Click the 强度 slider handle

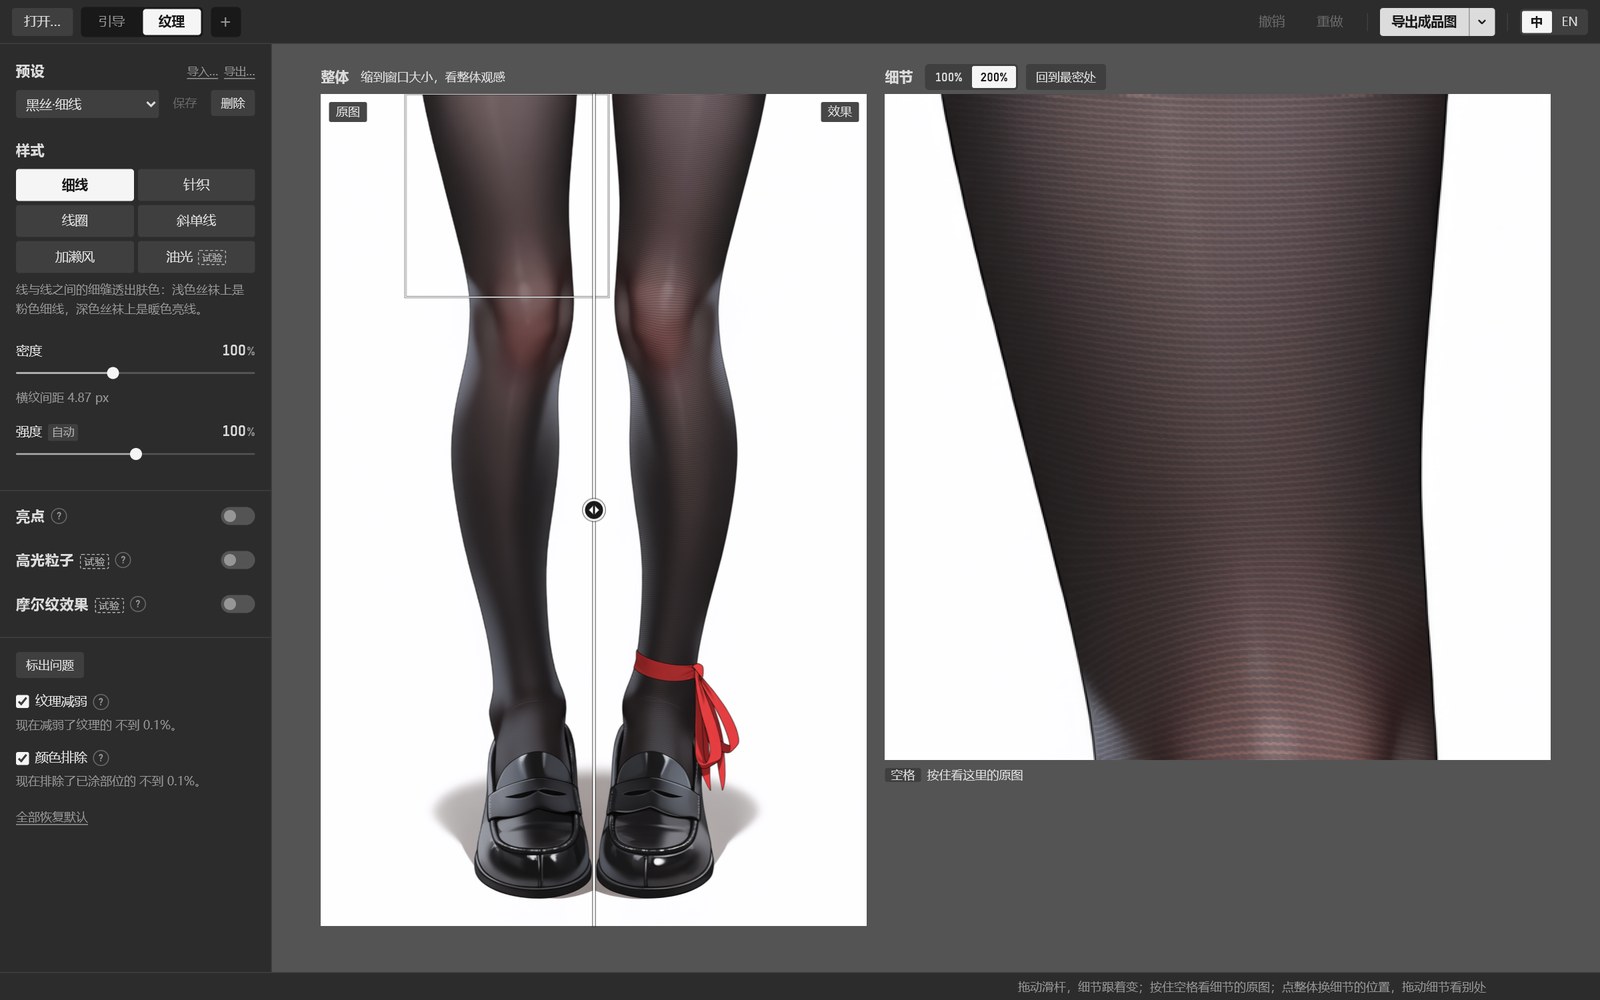tap(136, 454)
